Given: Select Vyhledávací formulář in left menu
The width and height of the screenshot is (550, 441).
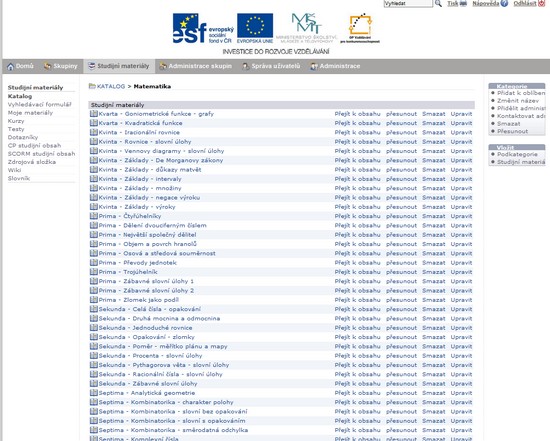Looking at the screenshot, I should pos(39,105).
